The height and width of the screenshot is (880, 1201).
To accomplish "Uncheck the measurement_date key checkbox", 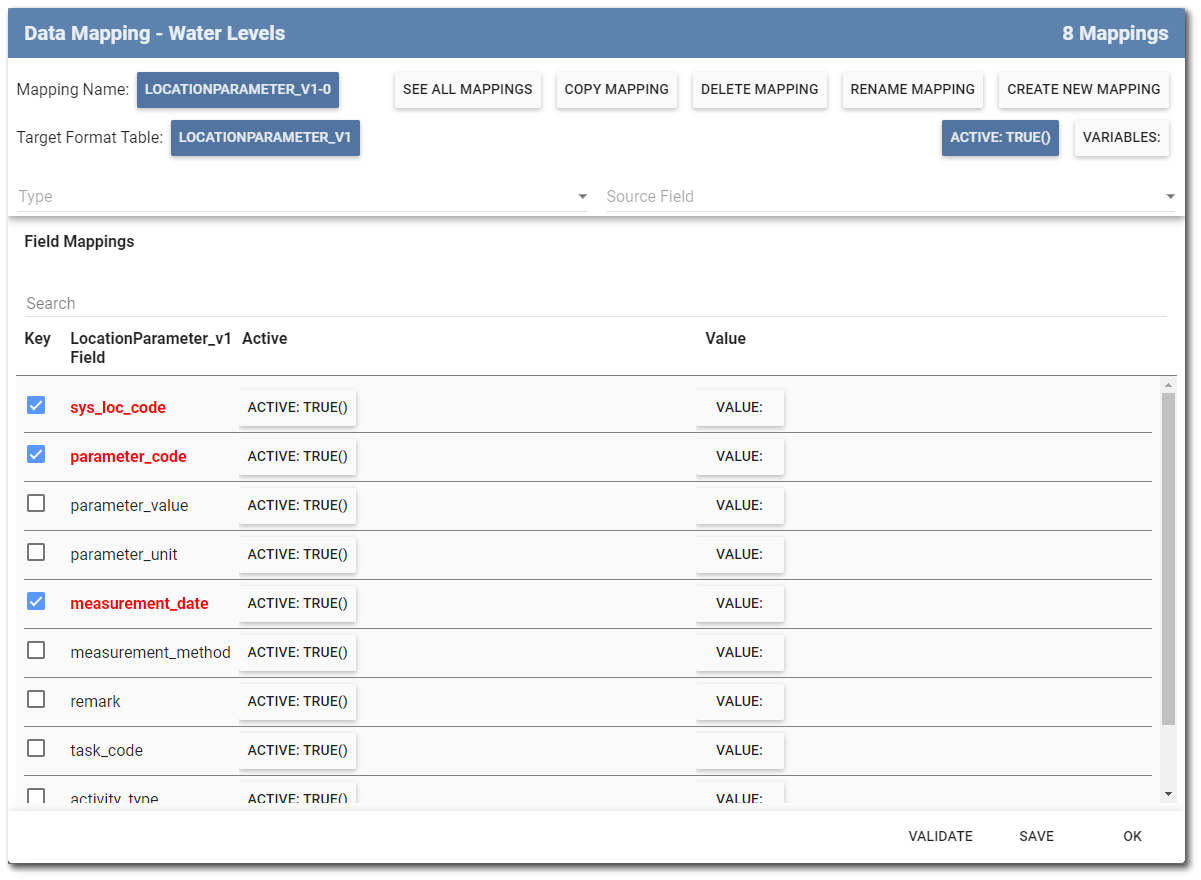I will point(36,601).
